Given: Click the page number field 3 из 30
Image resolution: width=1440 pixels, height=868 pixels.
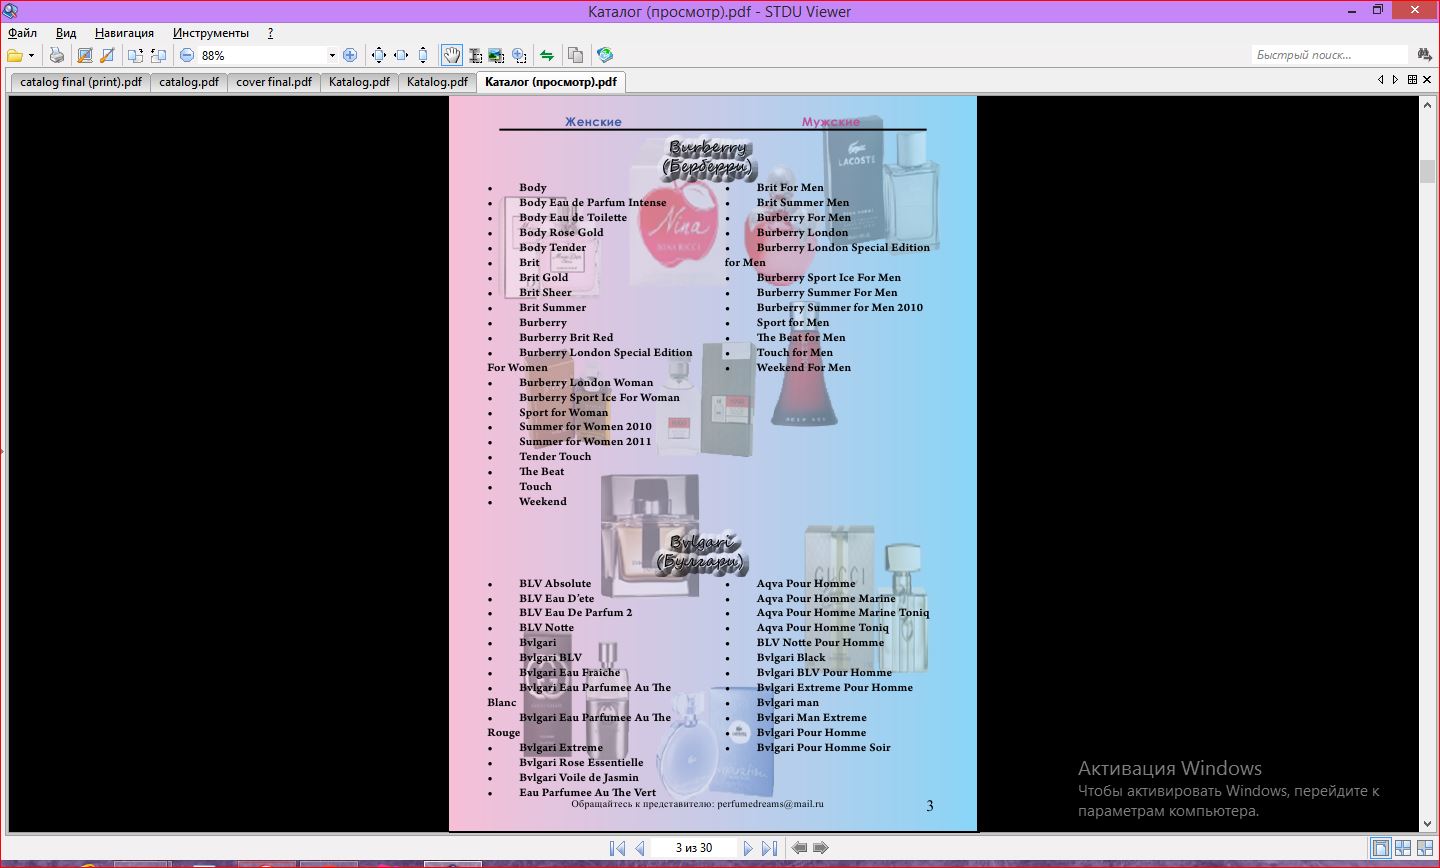Looking at the screenshot, I should tap(693, 848).
